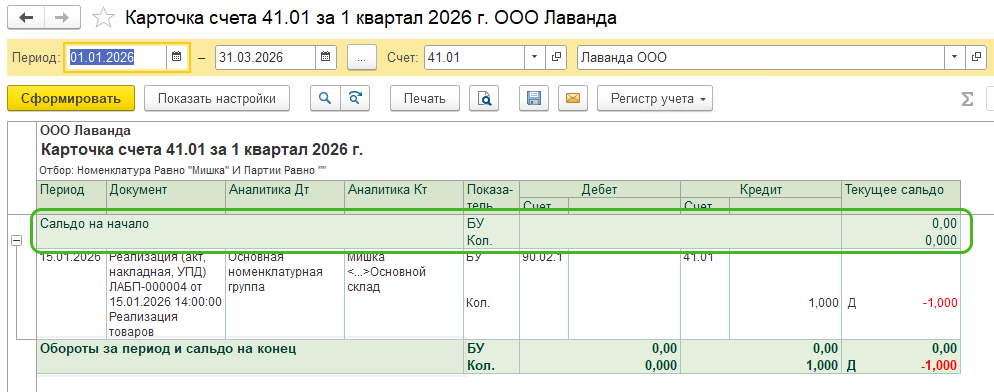This screenshot has width=994, height=392.
Task: Add report to favorites with star icon
Action: pyautogui.click(x=103, y=18)
